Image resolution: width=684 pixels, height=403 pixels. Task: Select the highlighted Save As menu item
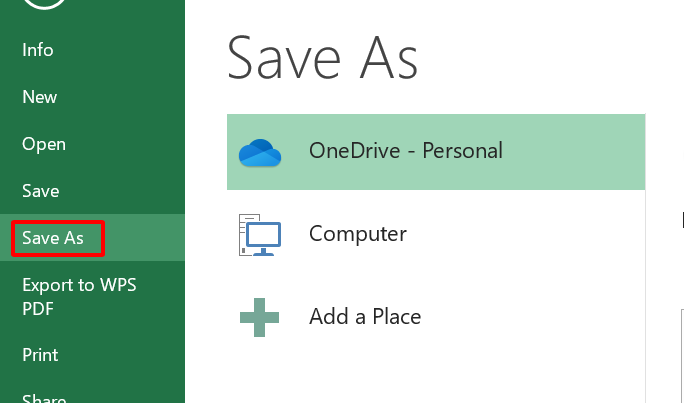53,238
